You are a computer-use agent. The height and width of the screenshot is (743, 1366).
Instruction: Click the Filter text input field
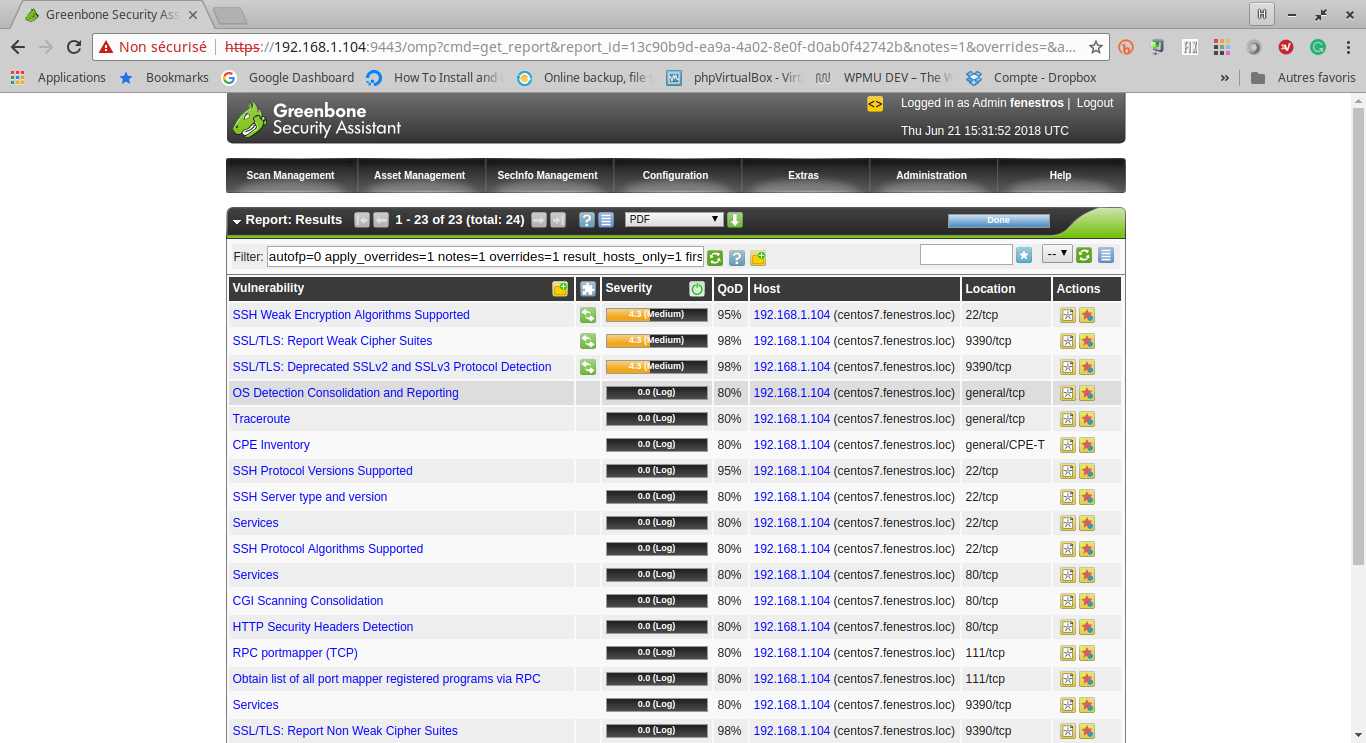(x=485, y=256)
